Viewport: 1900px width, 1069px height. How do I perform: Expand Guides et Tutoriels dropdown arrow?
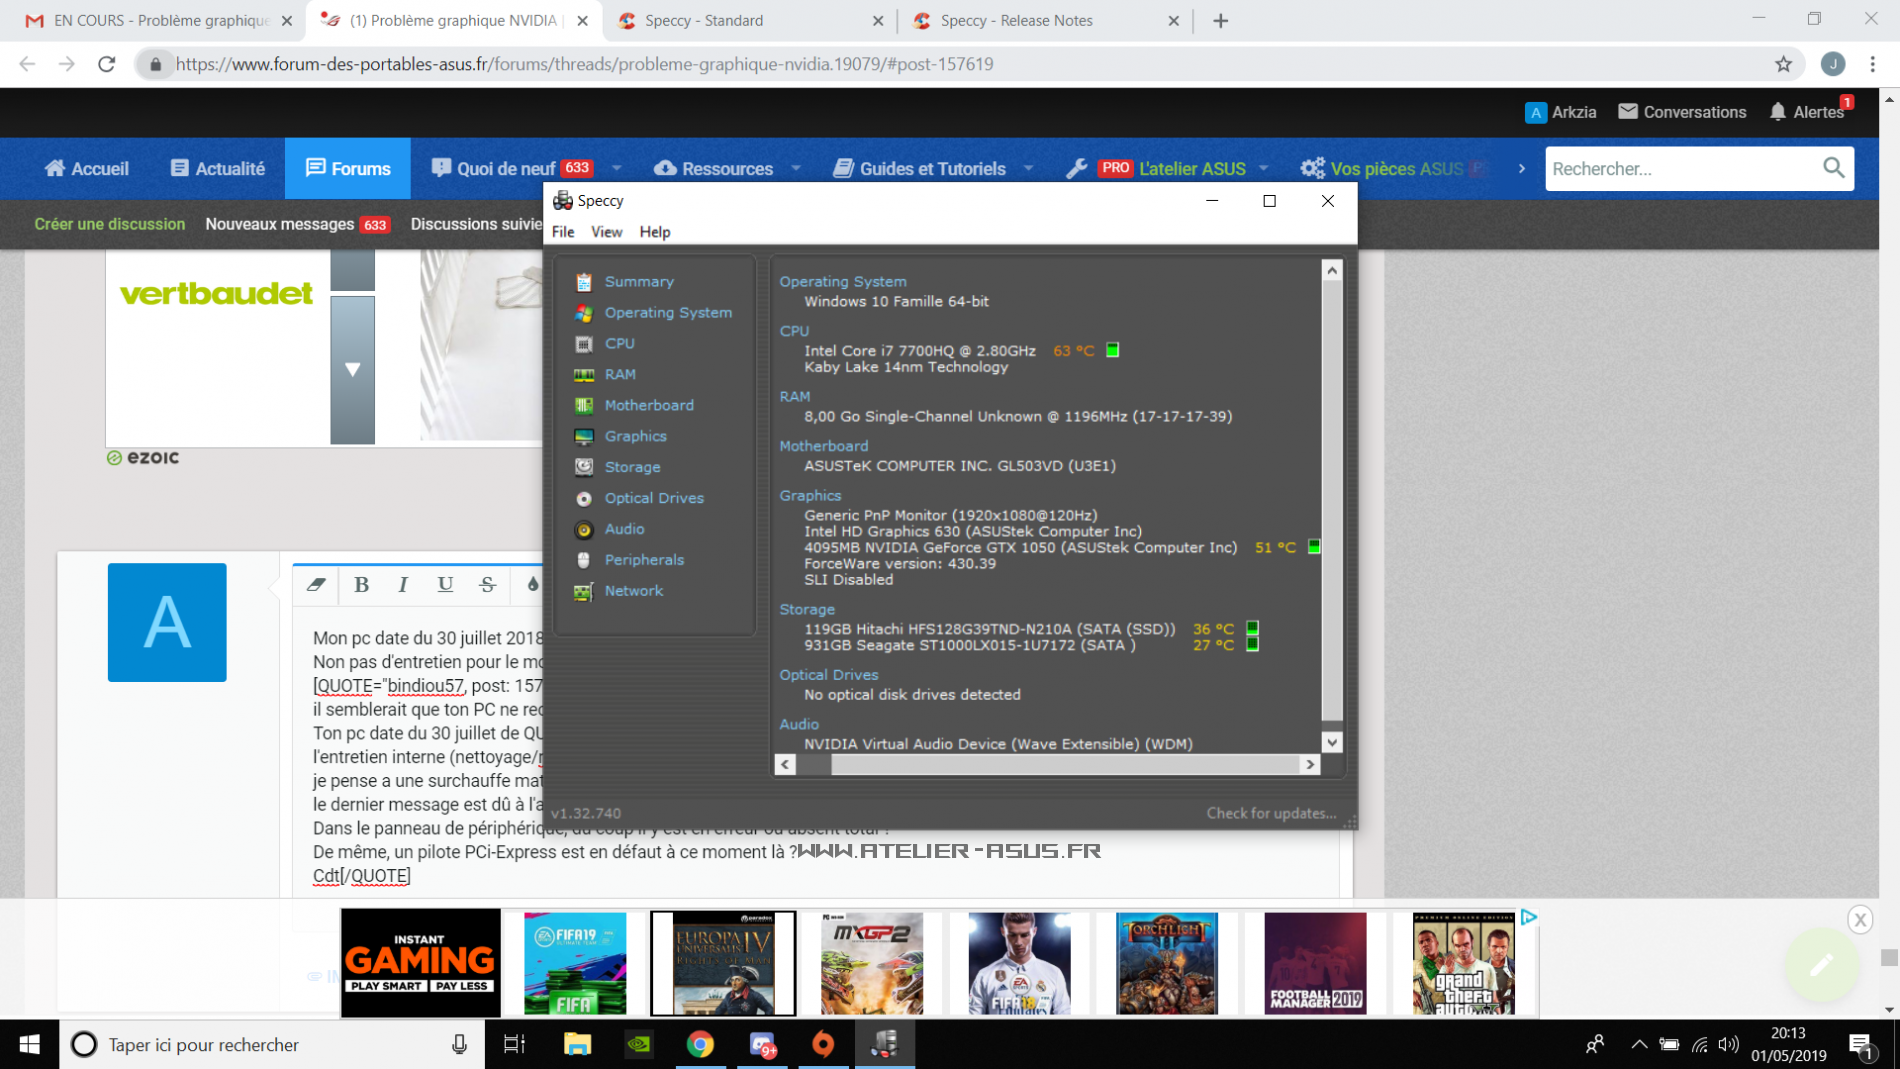click(x=1028, y=169)
